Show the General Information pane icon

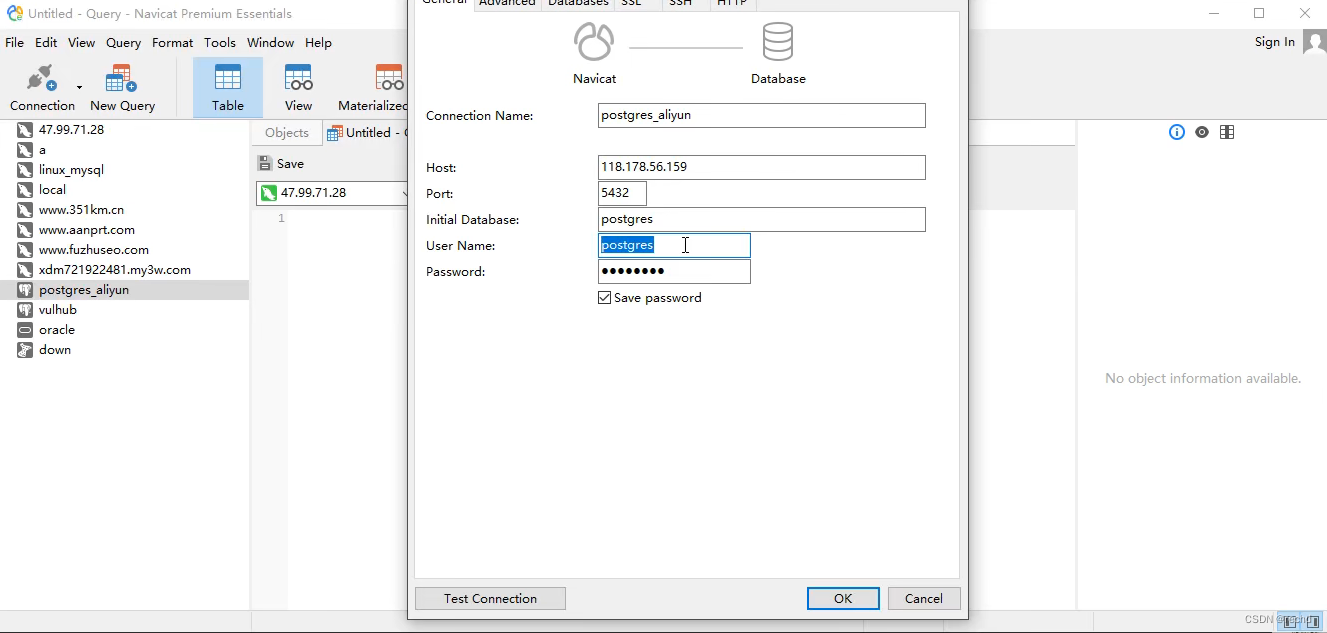1177,132
